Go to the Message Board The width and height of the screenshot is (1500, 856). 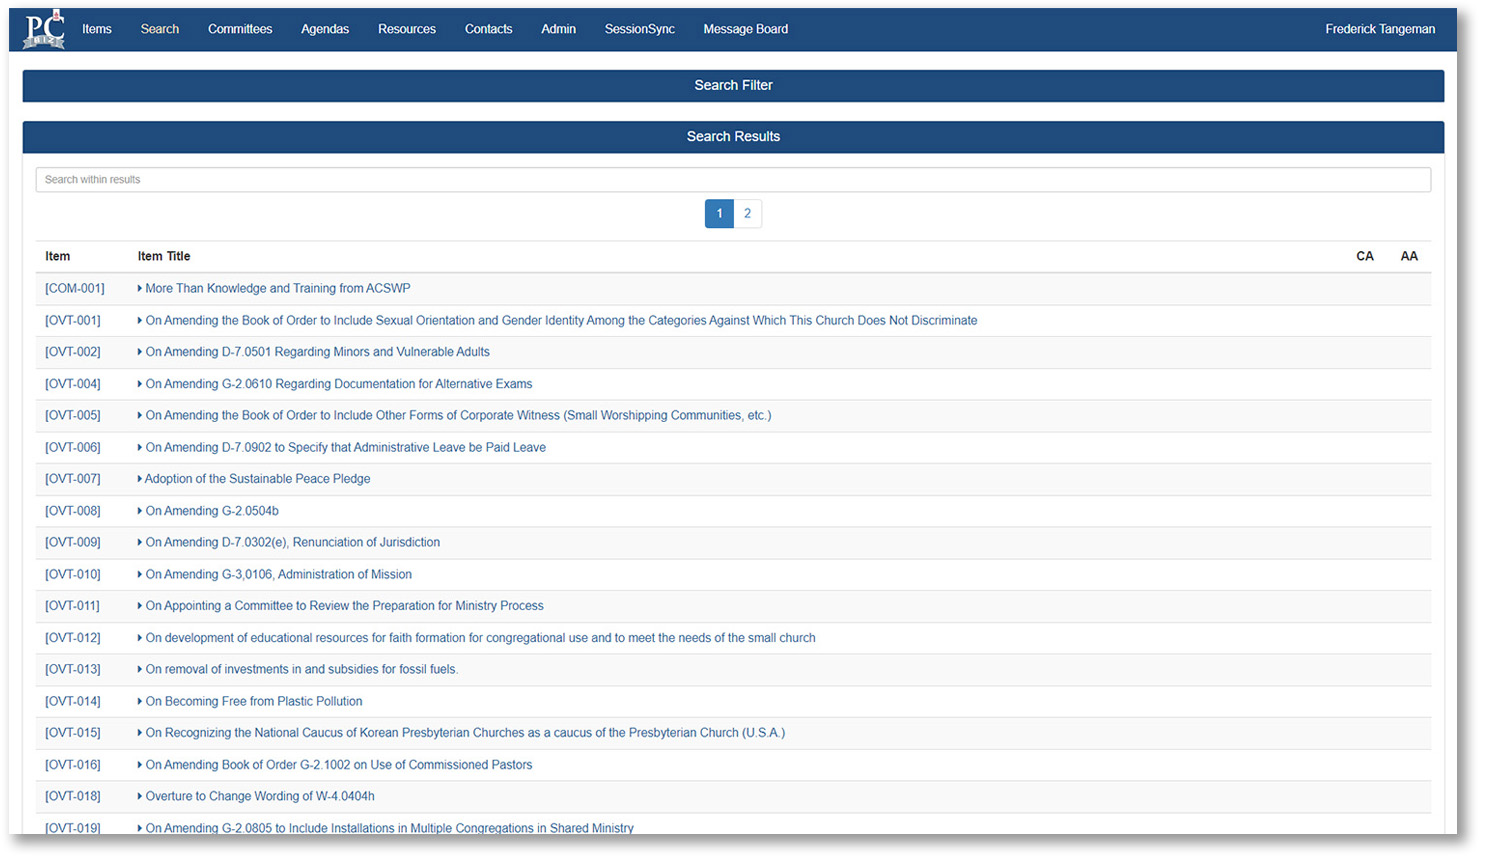point(745,29)
